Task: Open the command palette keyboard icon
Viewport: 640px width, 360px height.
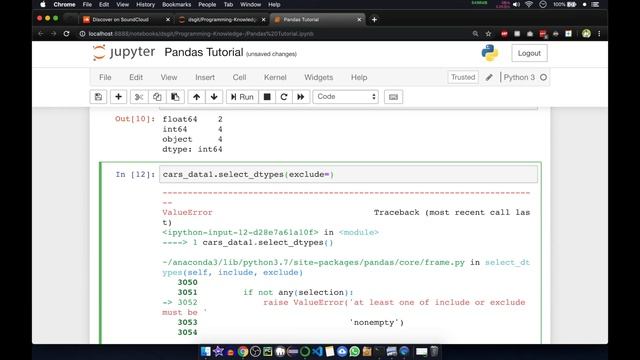Action: tap(393, 97)
